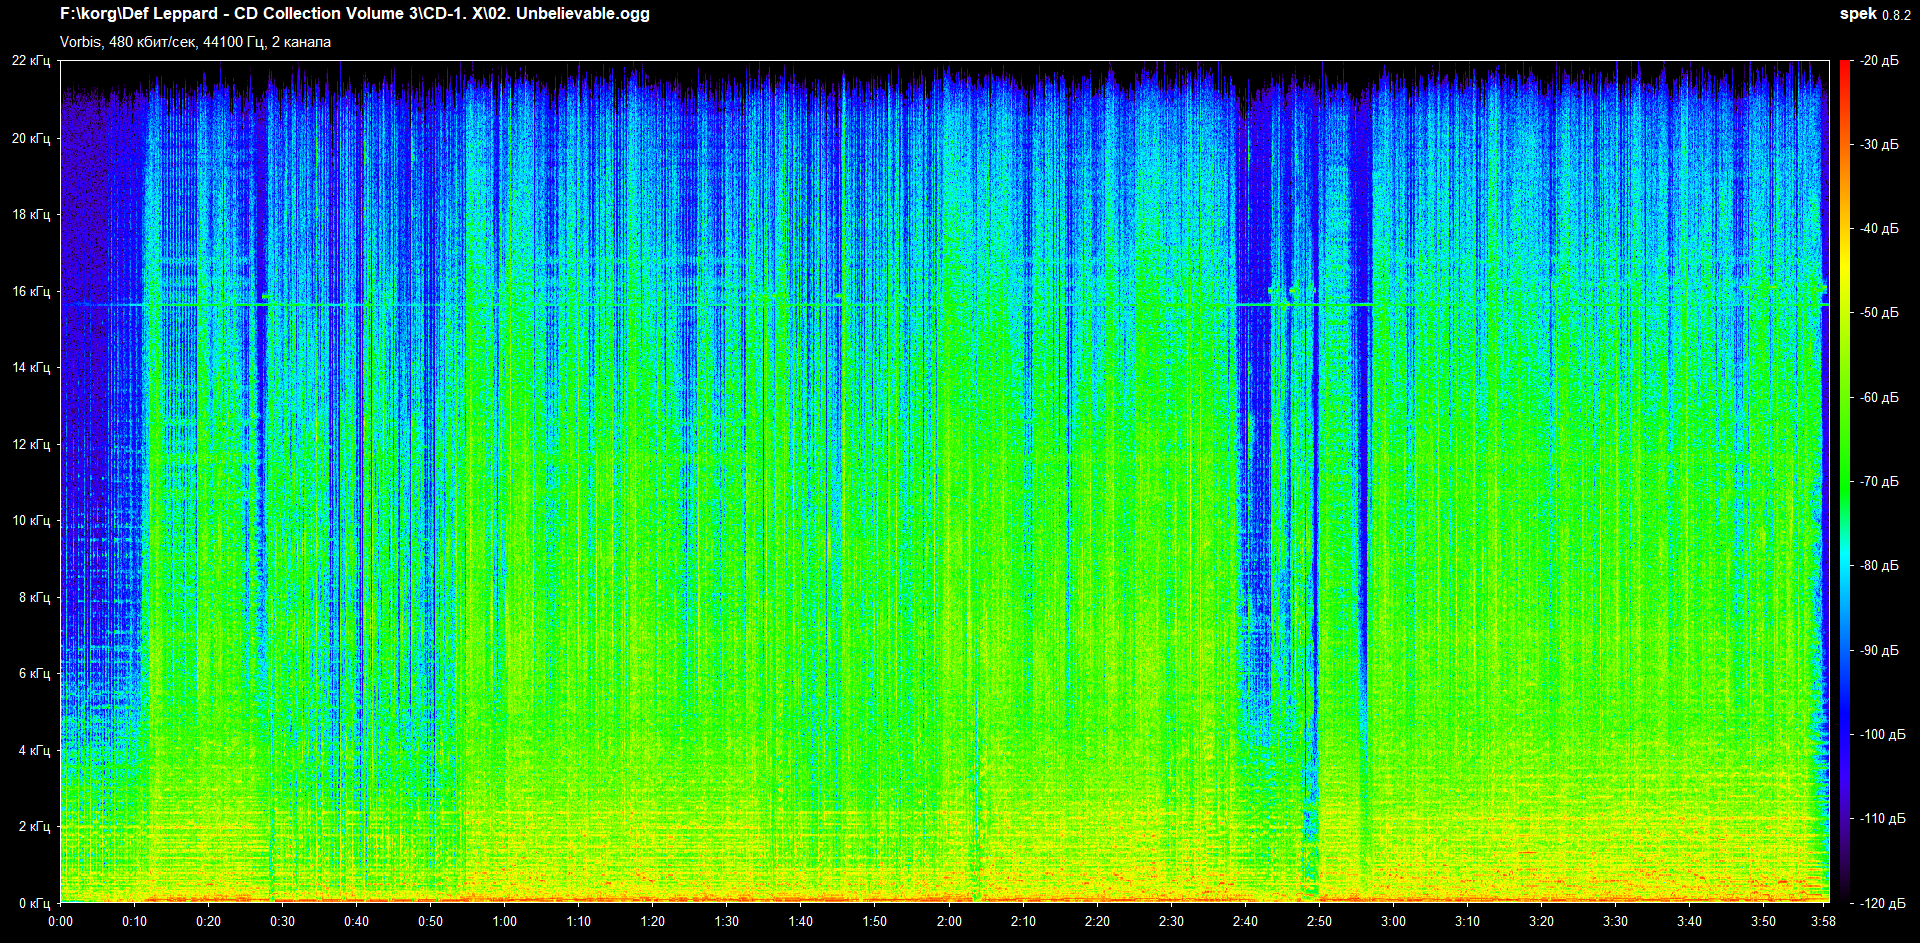Click the 3:58 end time label
The height and width of the screenshot is (943, 1920).
1823,921
